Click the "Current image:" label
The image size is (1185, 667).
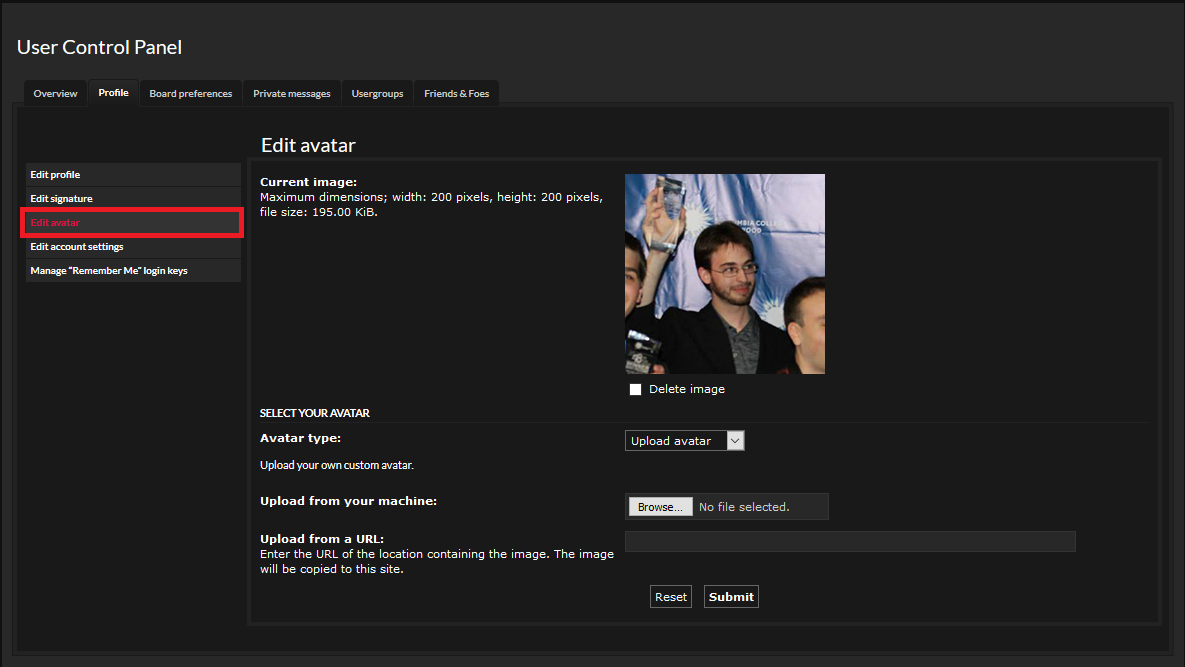tap(308, 182)
